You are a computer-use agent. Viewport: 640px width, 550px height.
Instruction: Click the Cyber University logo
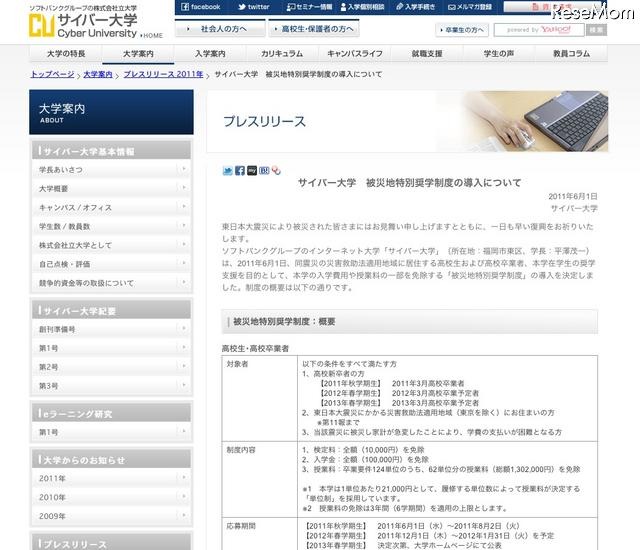pos(83,26)
